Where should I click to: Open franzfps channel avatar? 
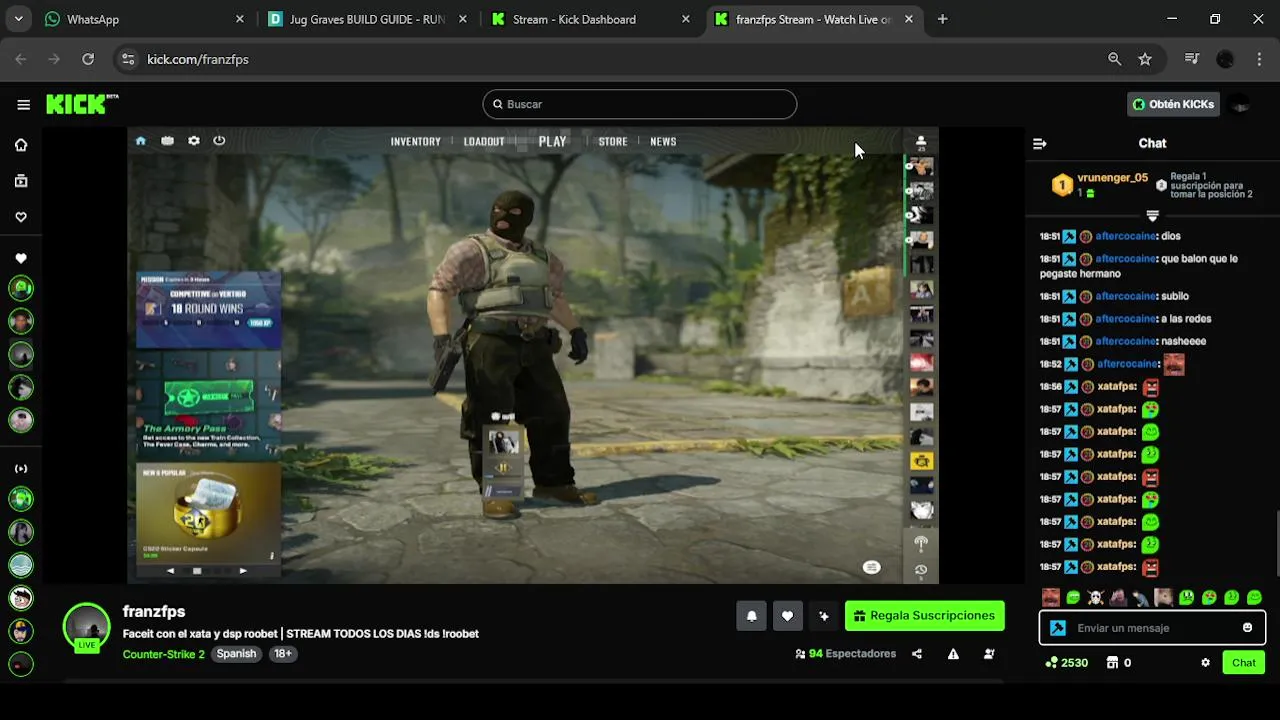pos(86,627)
